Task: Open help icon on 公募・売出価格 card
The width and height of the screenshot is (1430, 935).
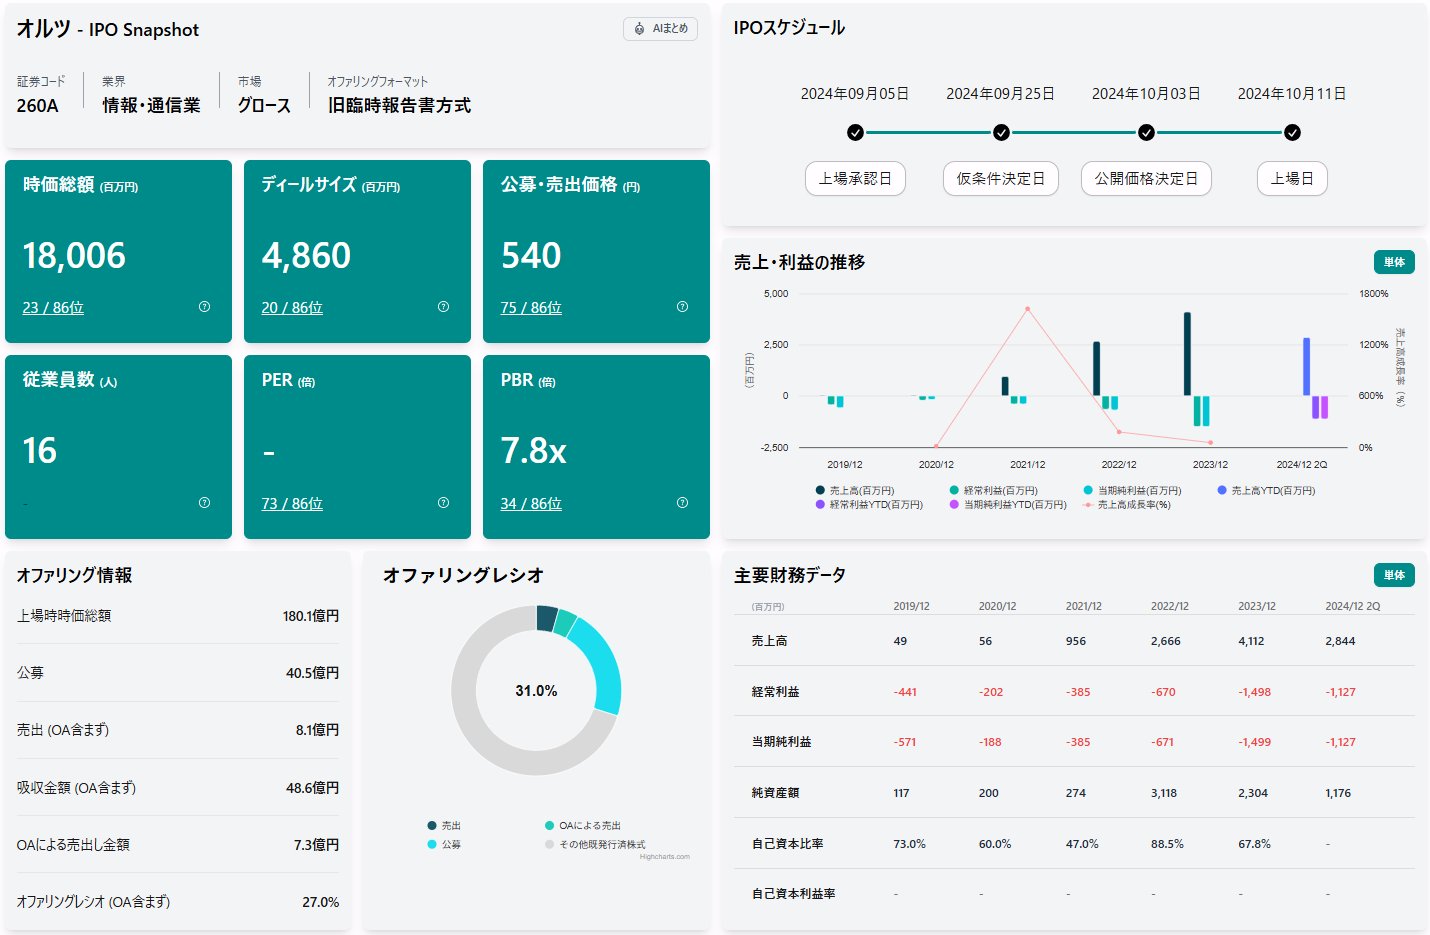Action: tap(682, 307)
